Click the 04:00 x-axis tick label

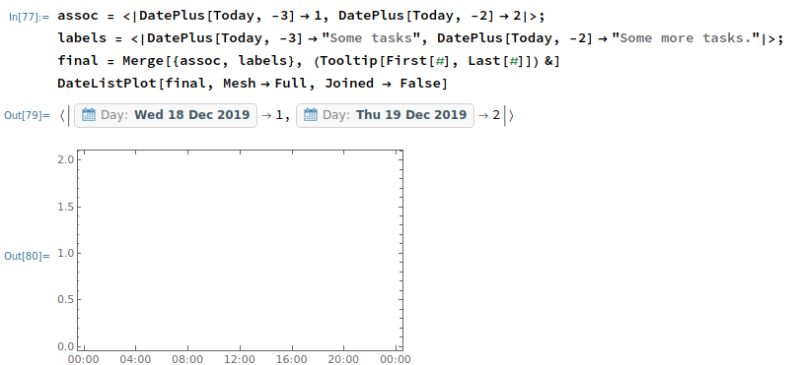click(136, 359)
